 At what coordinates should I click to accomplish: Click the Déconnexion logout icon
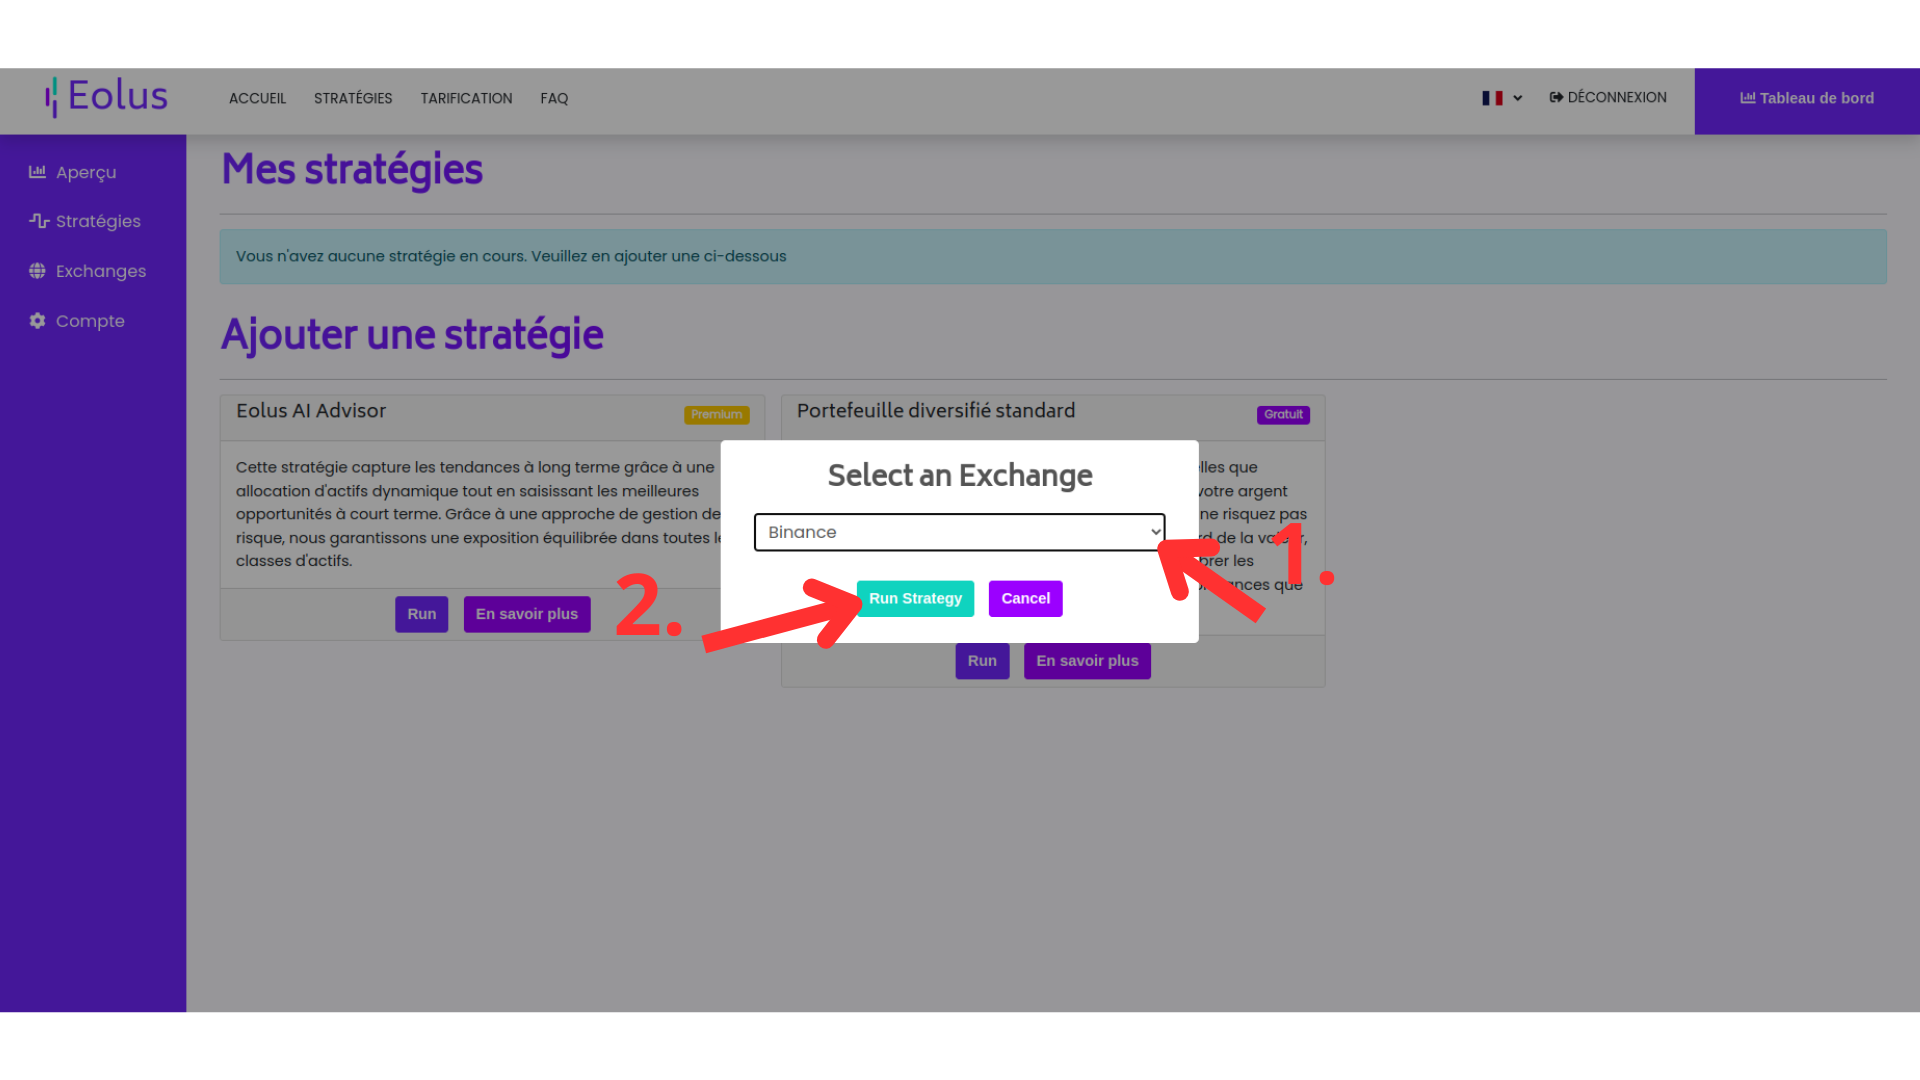click(1556, 97)
